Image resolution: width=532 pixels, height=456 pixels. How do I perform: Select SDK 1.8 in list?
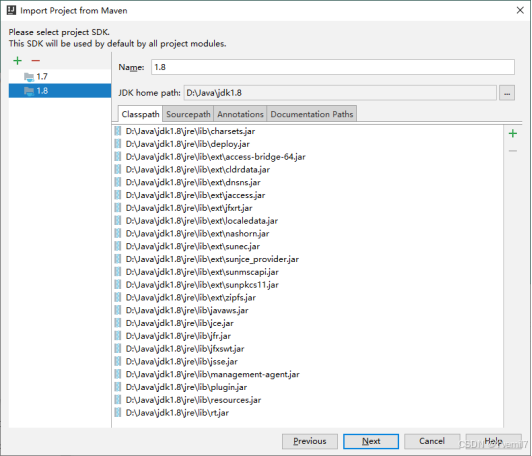pos(60,91)
